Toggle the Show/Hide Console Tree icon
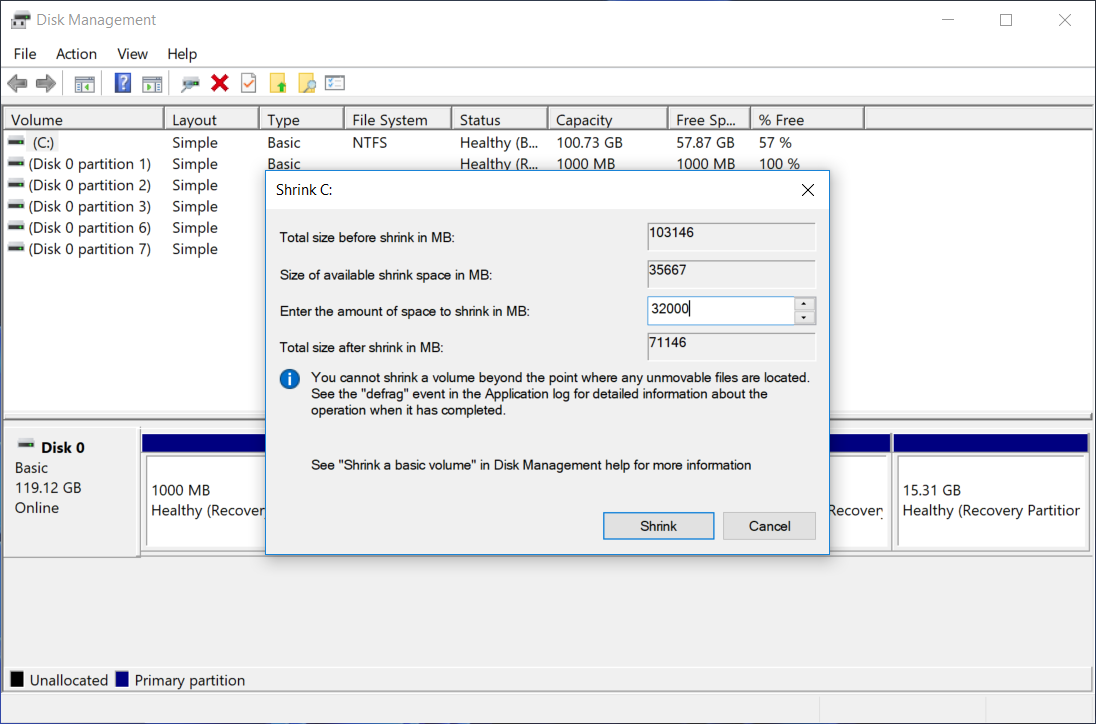The width and height of the screenshot is (1096, 724). [85, 84]
